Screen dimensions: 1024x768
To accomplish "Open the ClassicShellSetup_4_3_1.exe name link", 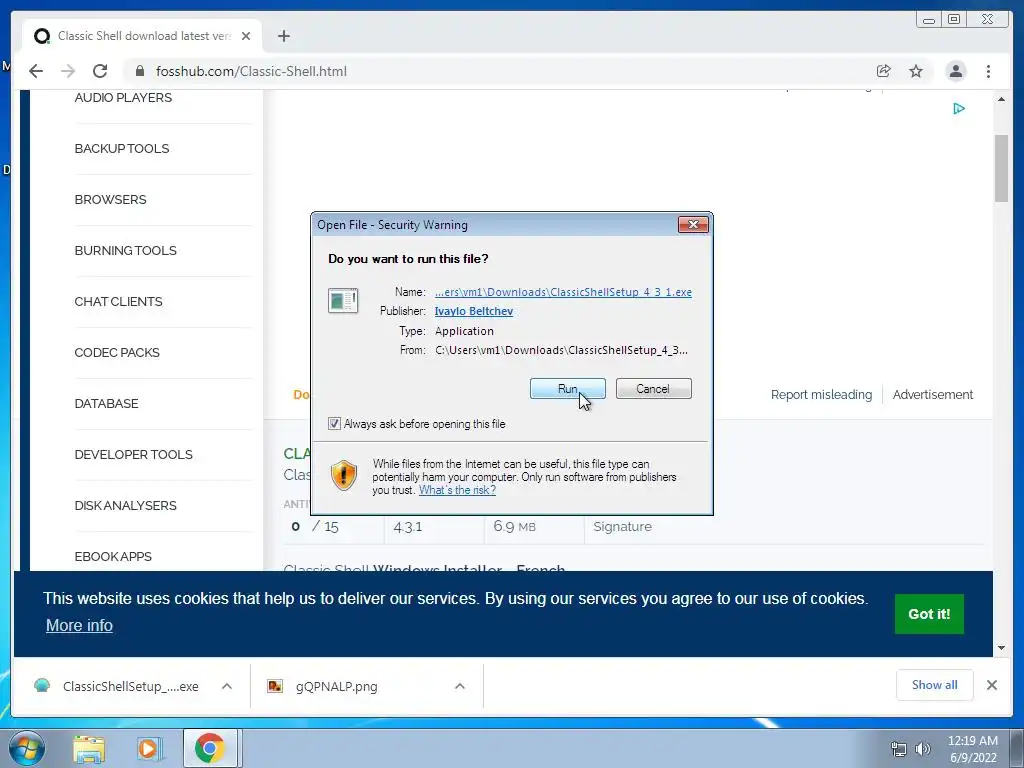I will coord(563,292).
